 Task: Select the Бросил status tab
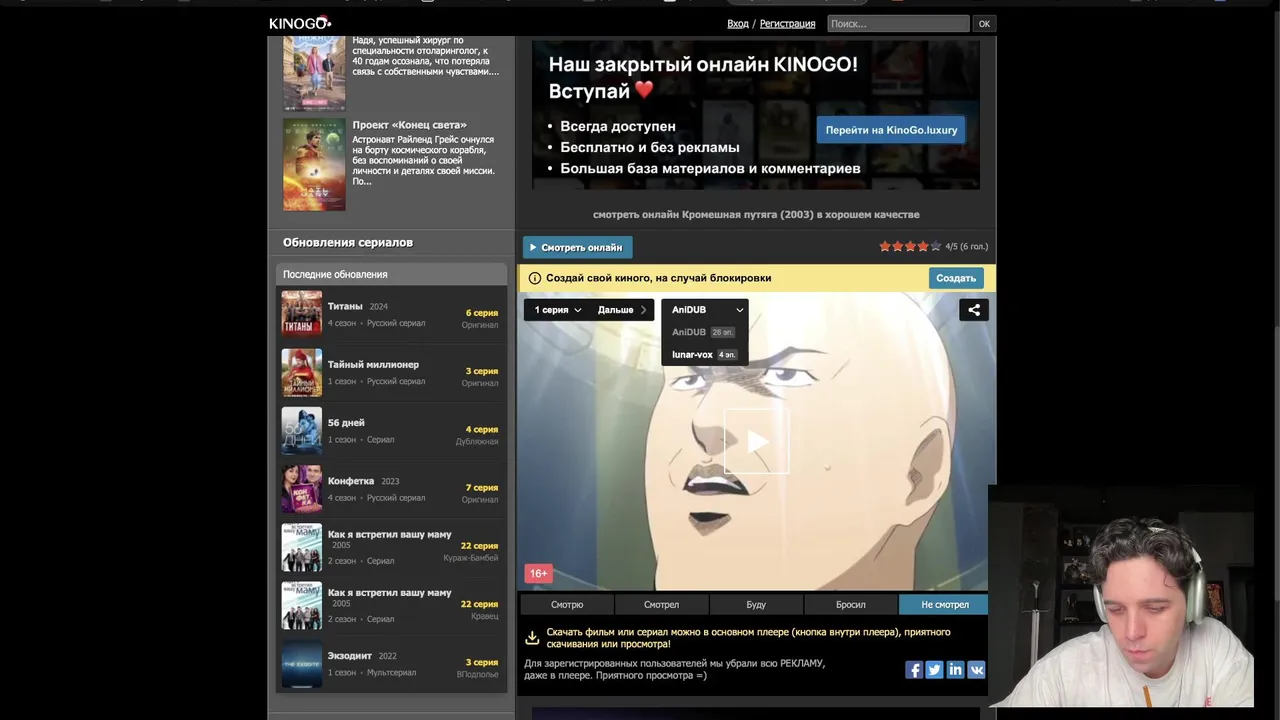(851, 604)
